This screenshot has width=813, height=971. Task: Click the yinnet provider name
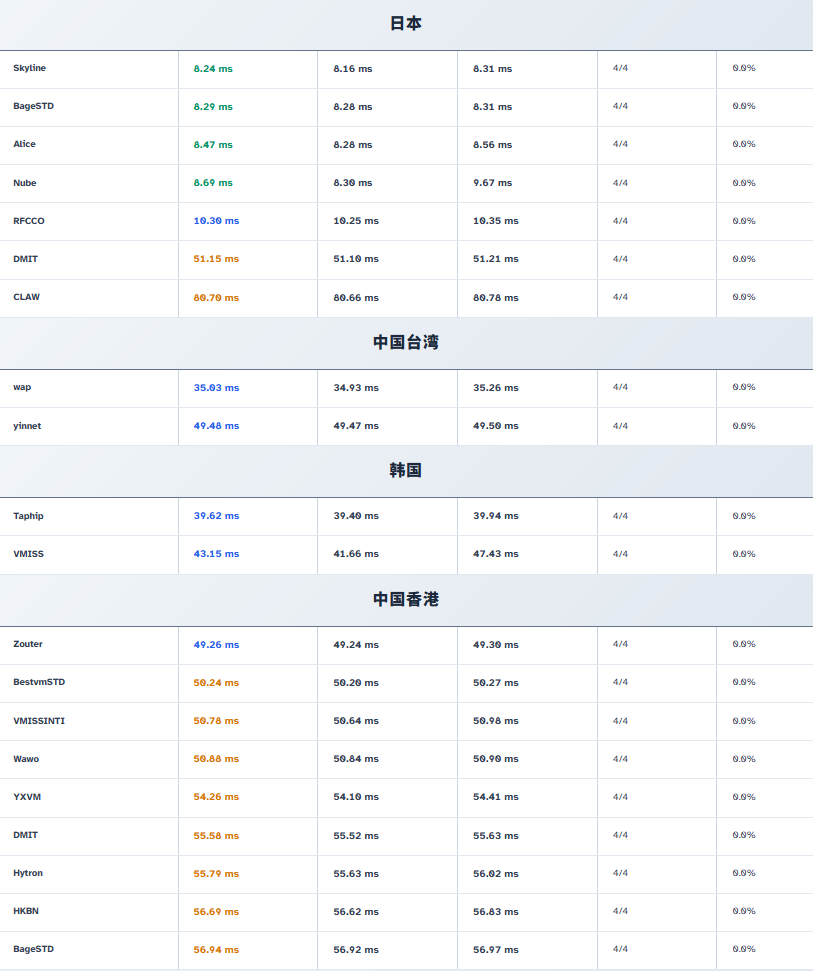coord(27,426)
